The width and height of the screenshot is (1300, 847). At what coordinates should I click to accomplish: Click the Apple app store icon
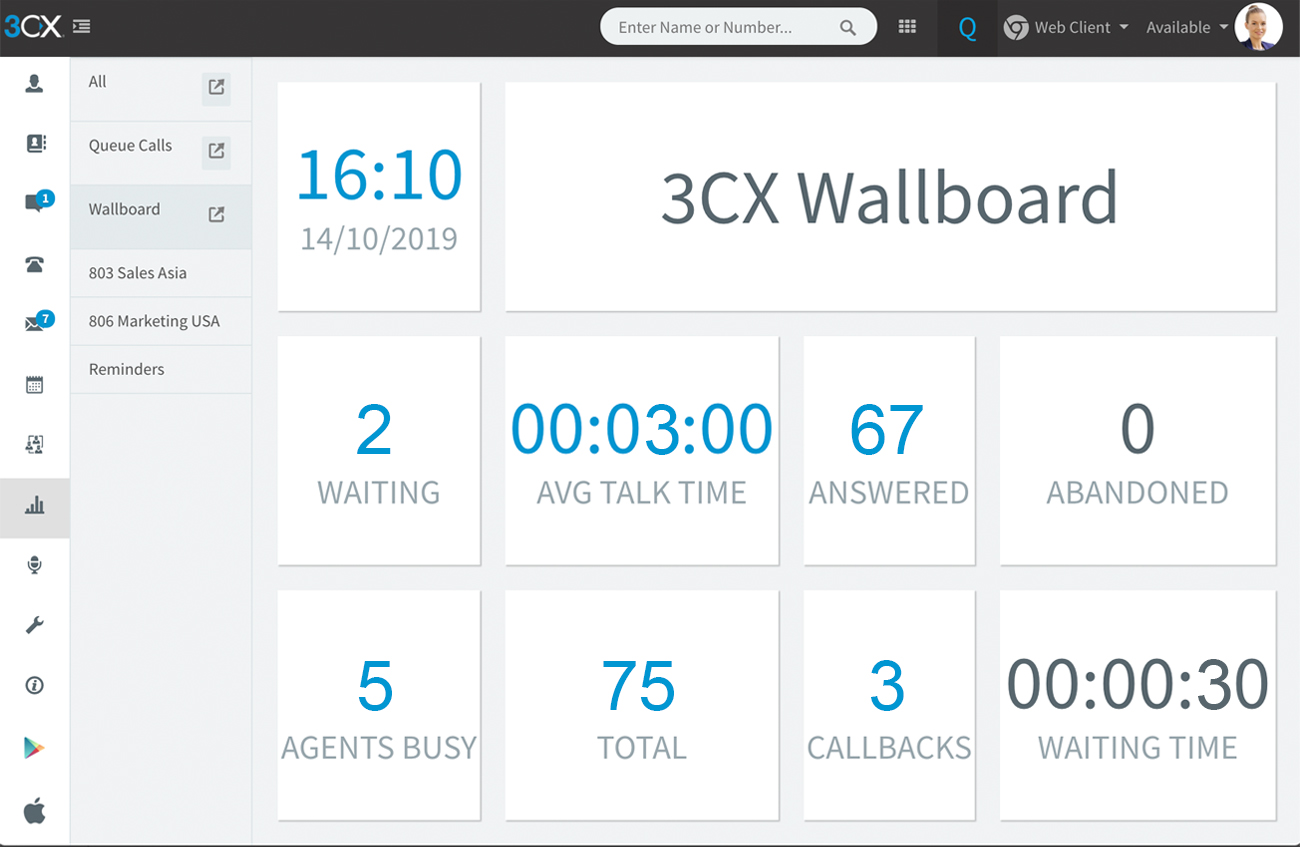click(x=35, y=810)
